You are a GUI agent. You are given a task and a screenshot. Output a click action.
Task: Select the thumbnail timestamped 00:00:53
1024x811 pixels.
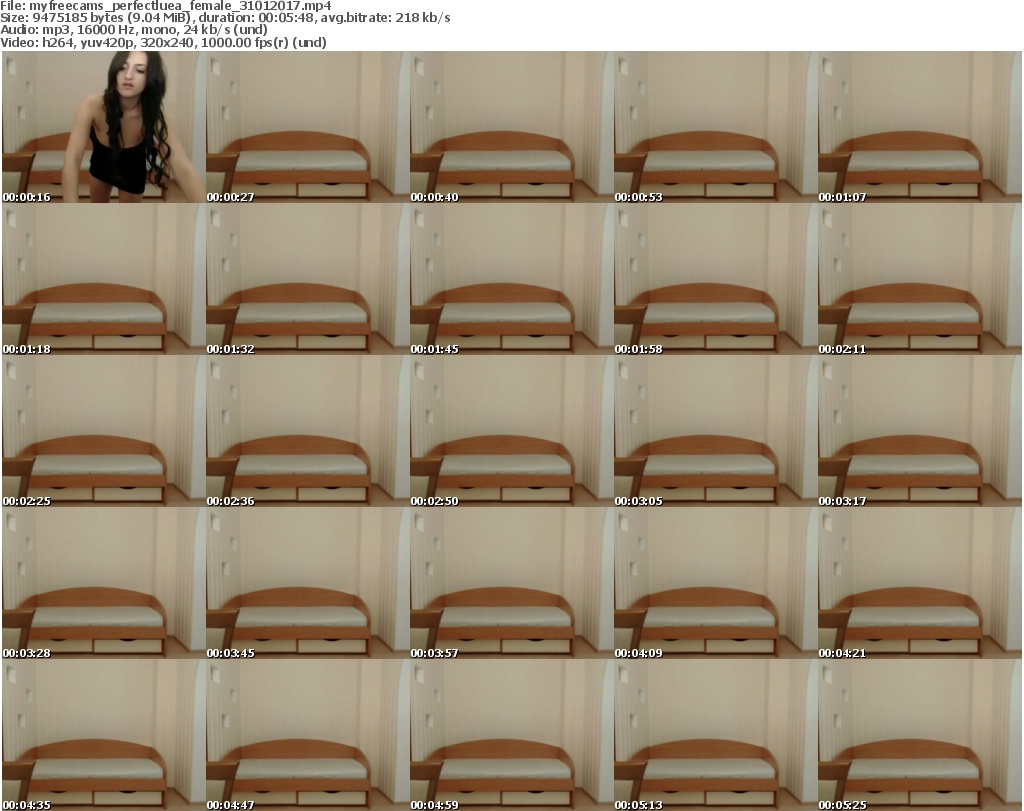(x=715, y=127)
